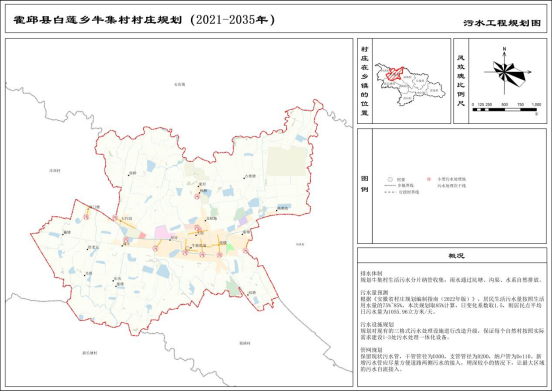Click the westernmost sewage treatment icon on map
553x391 pixels.
point(86,217)
